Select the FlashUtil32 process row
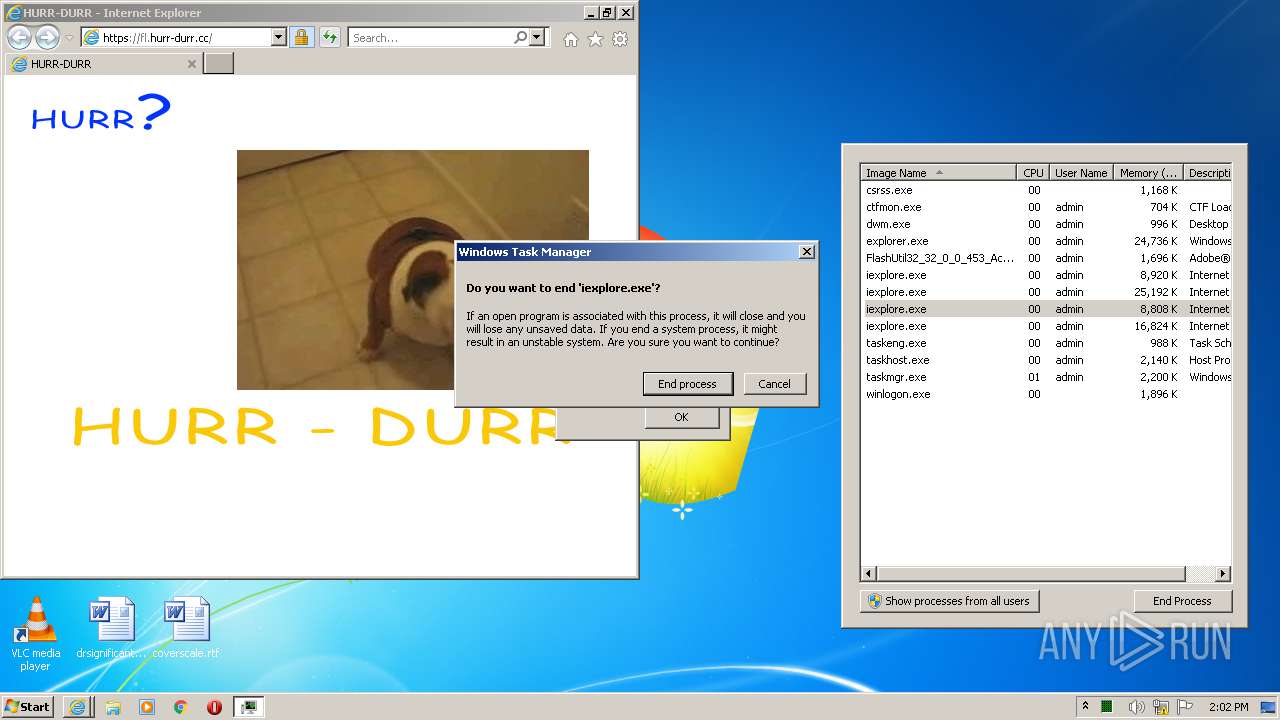Screen dimensions: 1280x720 tap(1046, 258)
